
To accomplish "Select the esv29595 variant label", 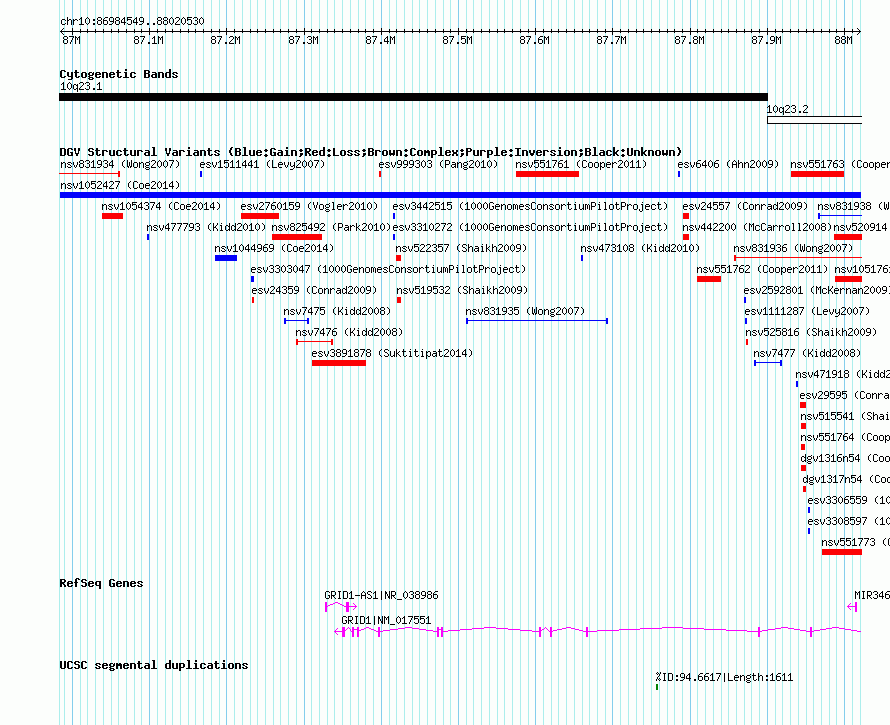I will pos(845,395).
